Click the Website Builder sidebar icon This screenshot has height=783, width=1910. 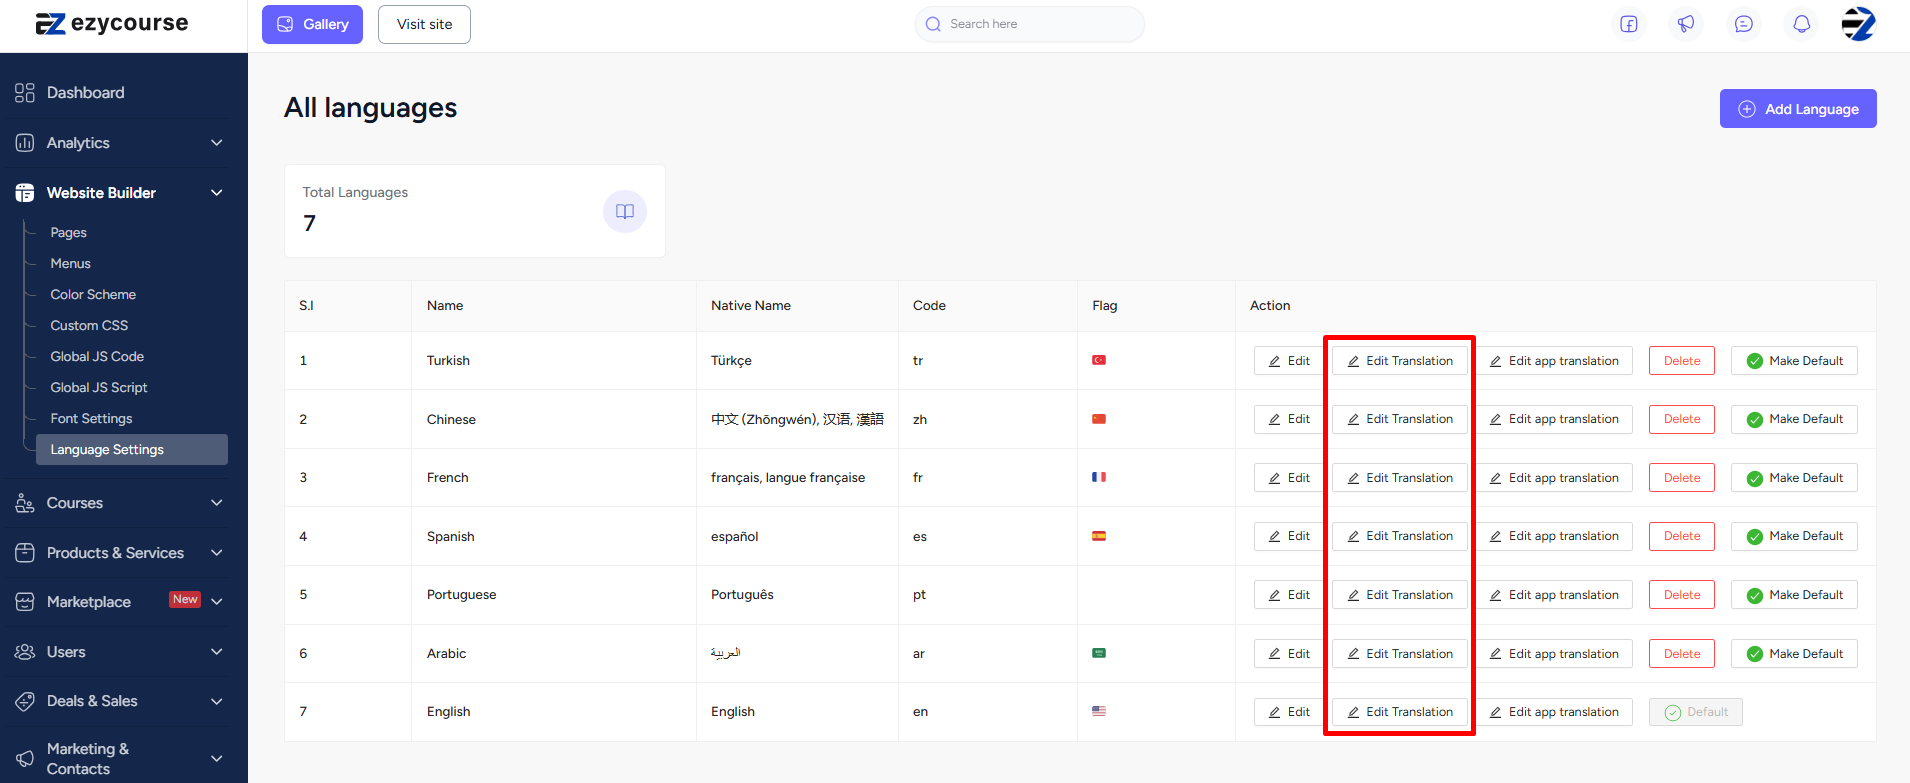point(25,193)
